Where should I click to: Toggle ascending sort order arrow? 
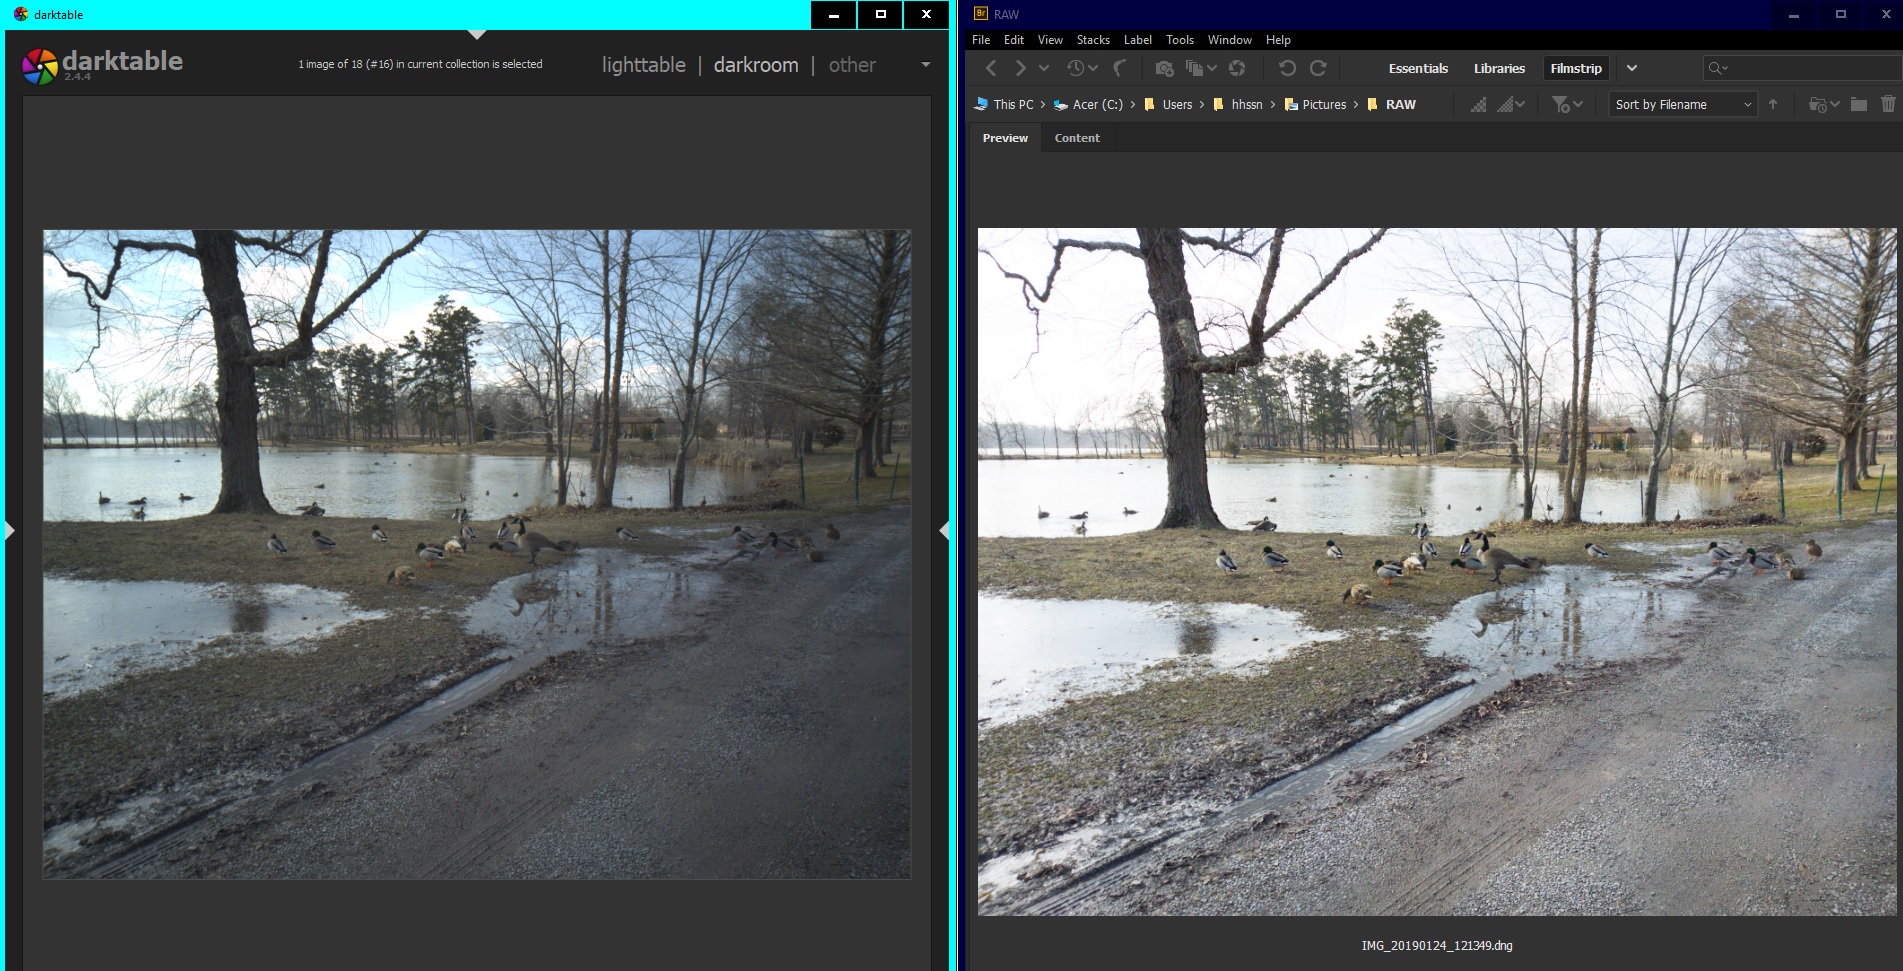tap(1773, 104)
